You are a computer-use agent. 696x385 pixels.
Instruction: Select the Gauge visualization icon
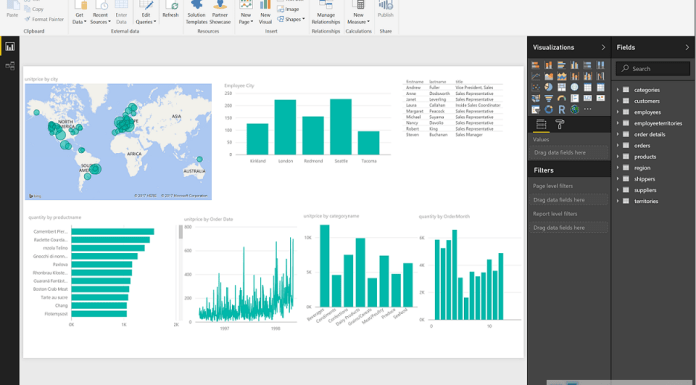click(562, 98)
